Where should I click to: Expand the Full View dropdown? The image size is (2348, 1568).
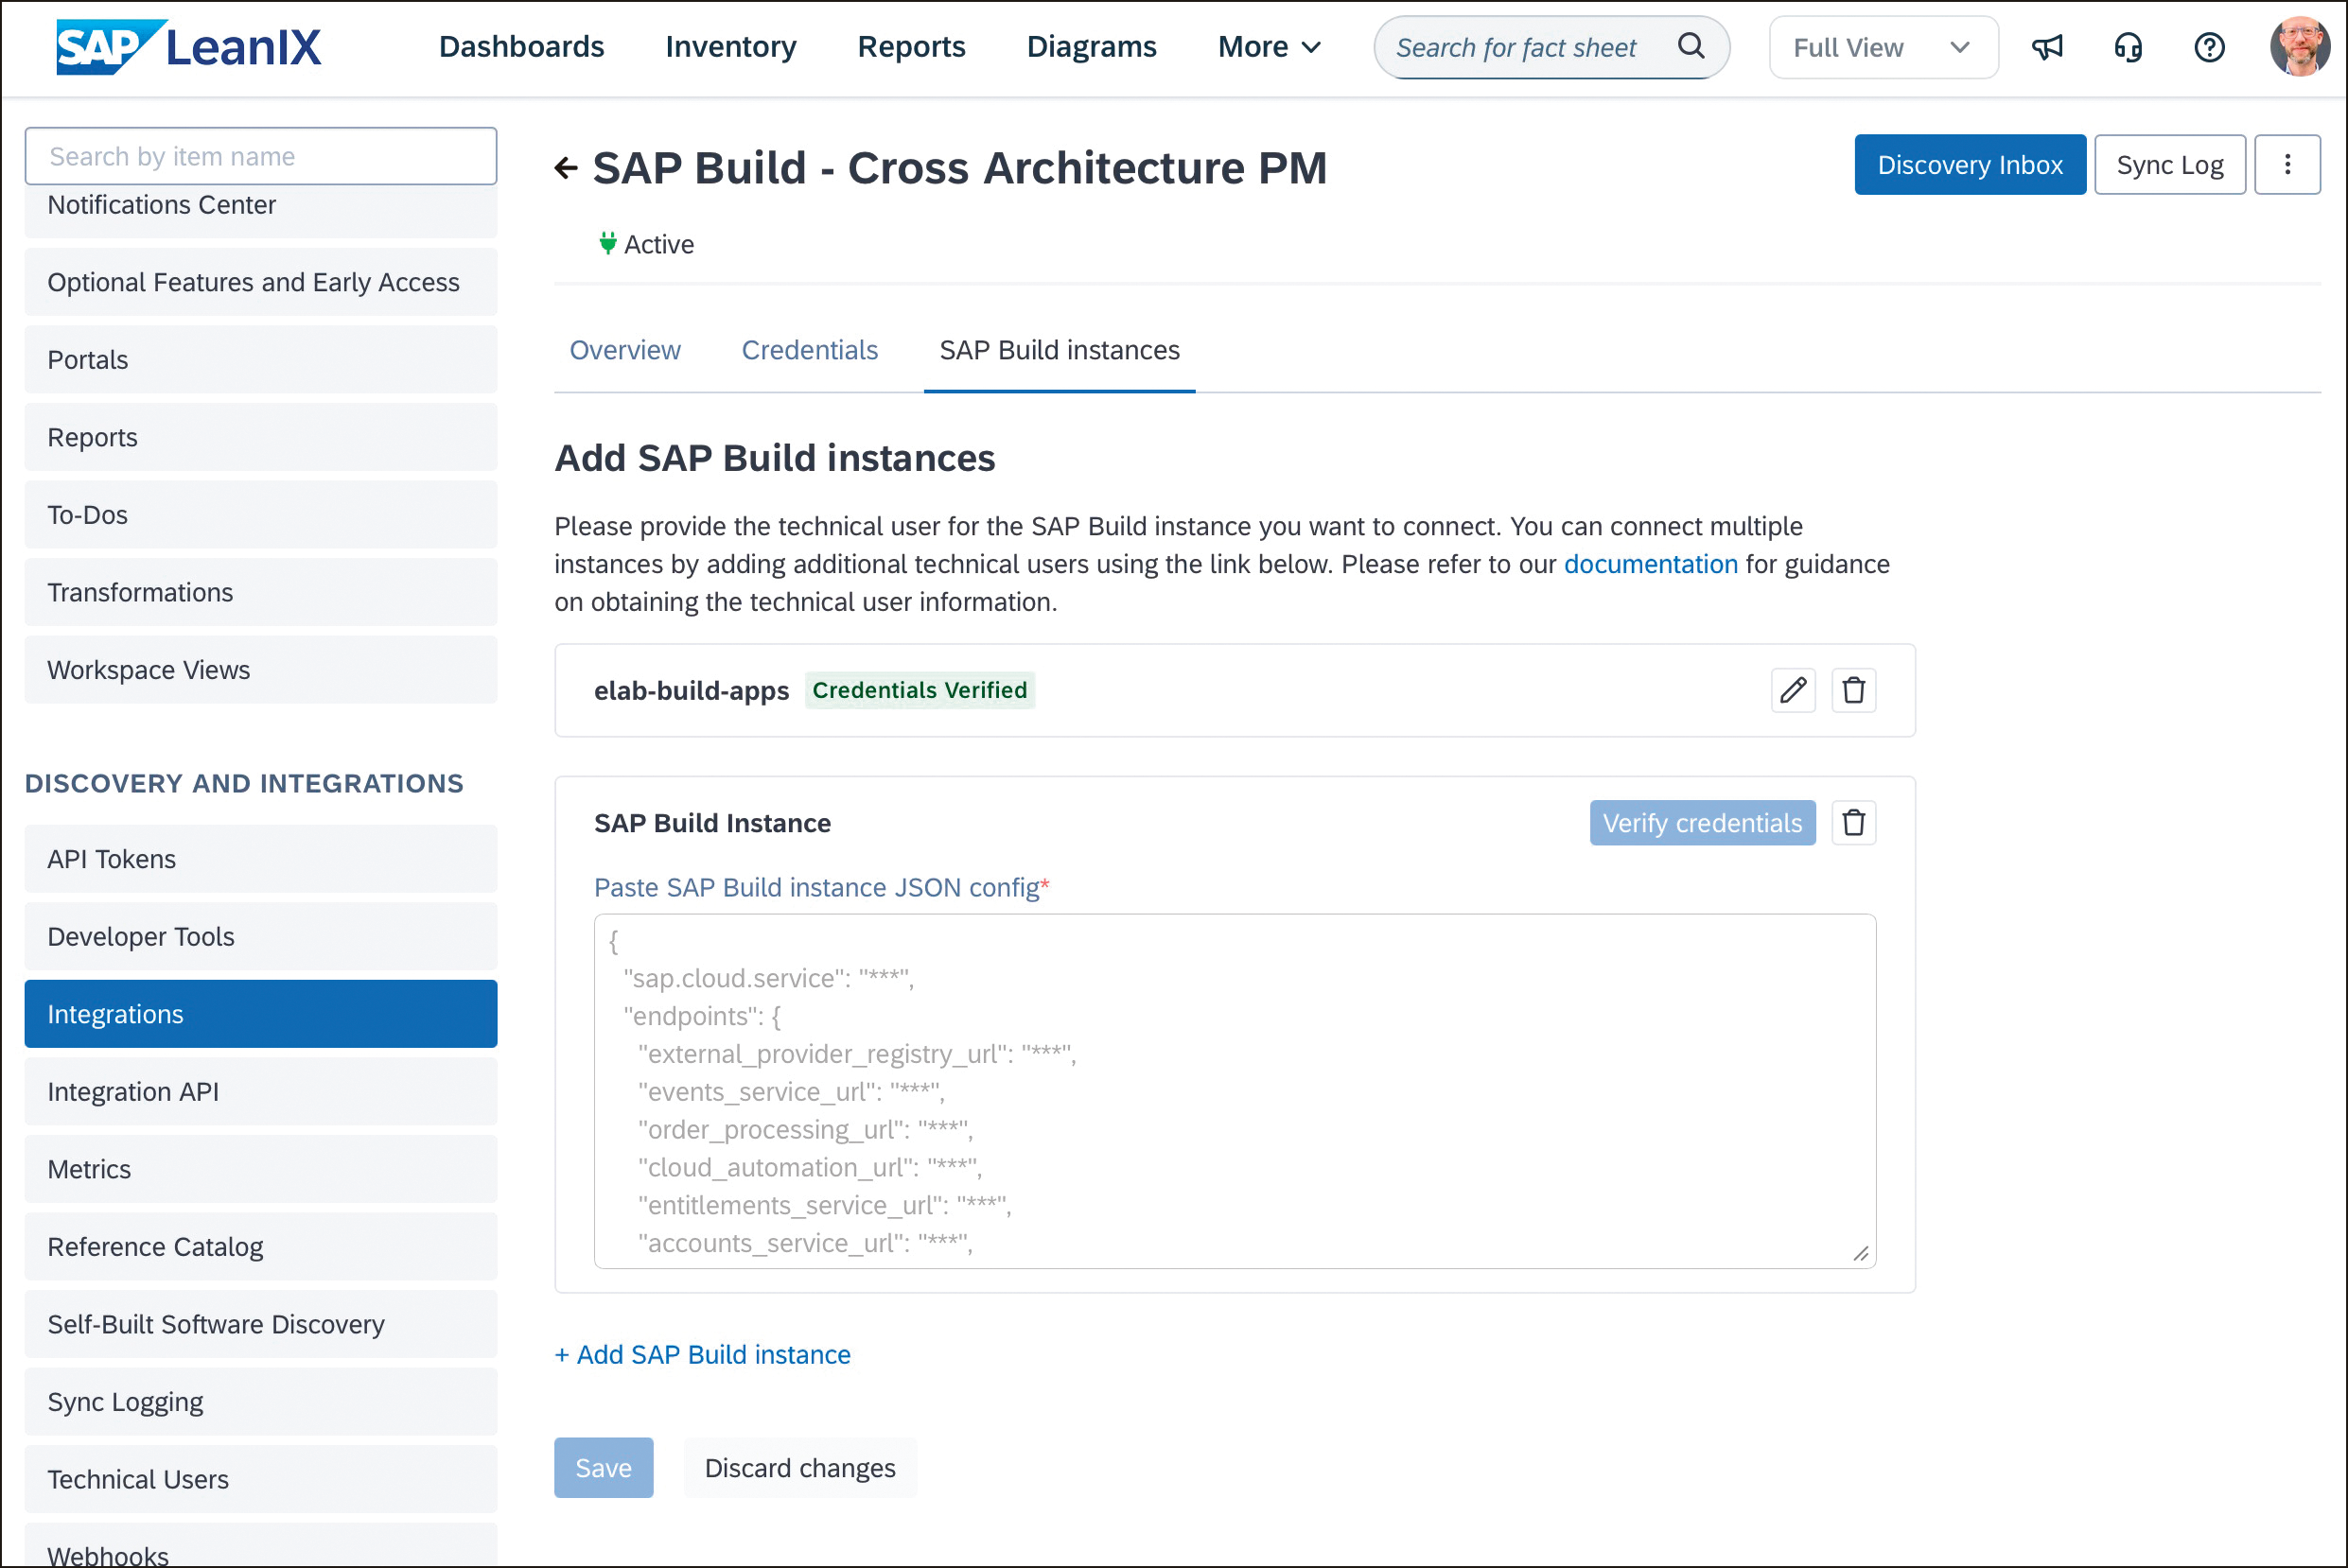coord(1883,47)
